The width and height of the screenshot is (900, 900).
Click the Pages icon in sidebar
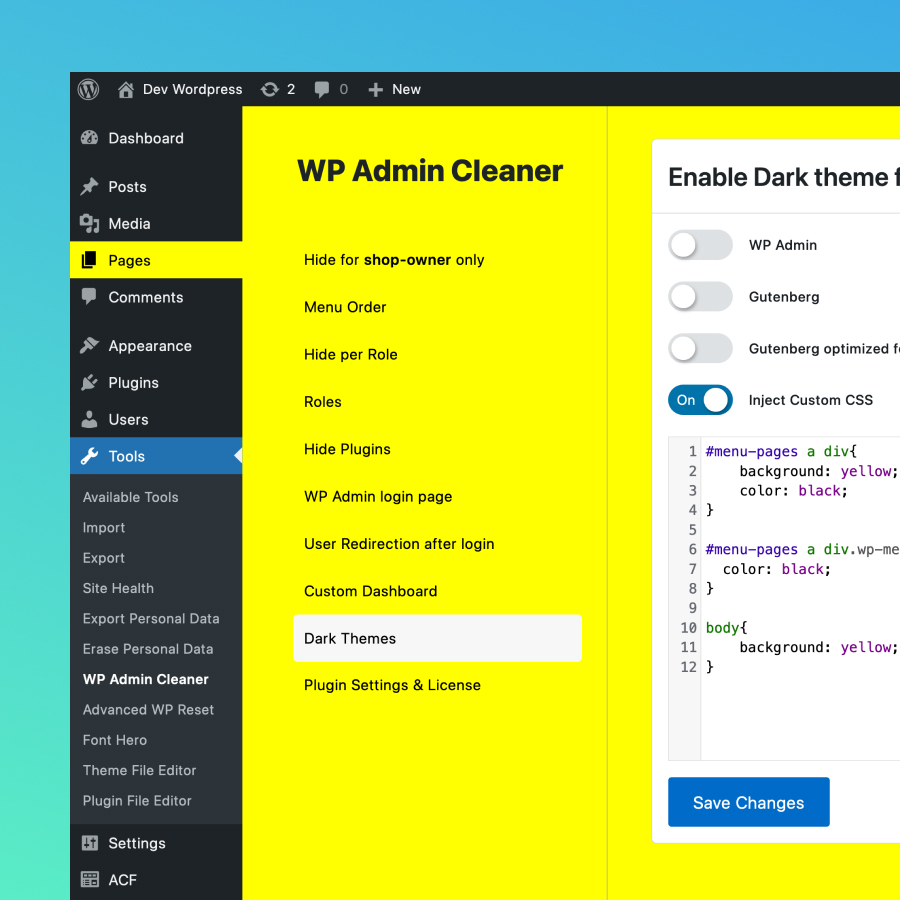[89, 260]
